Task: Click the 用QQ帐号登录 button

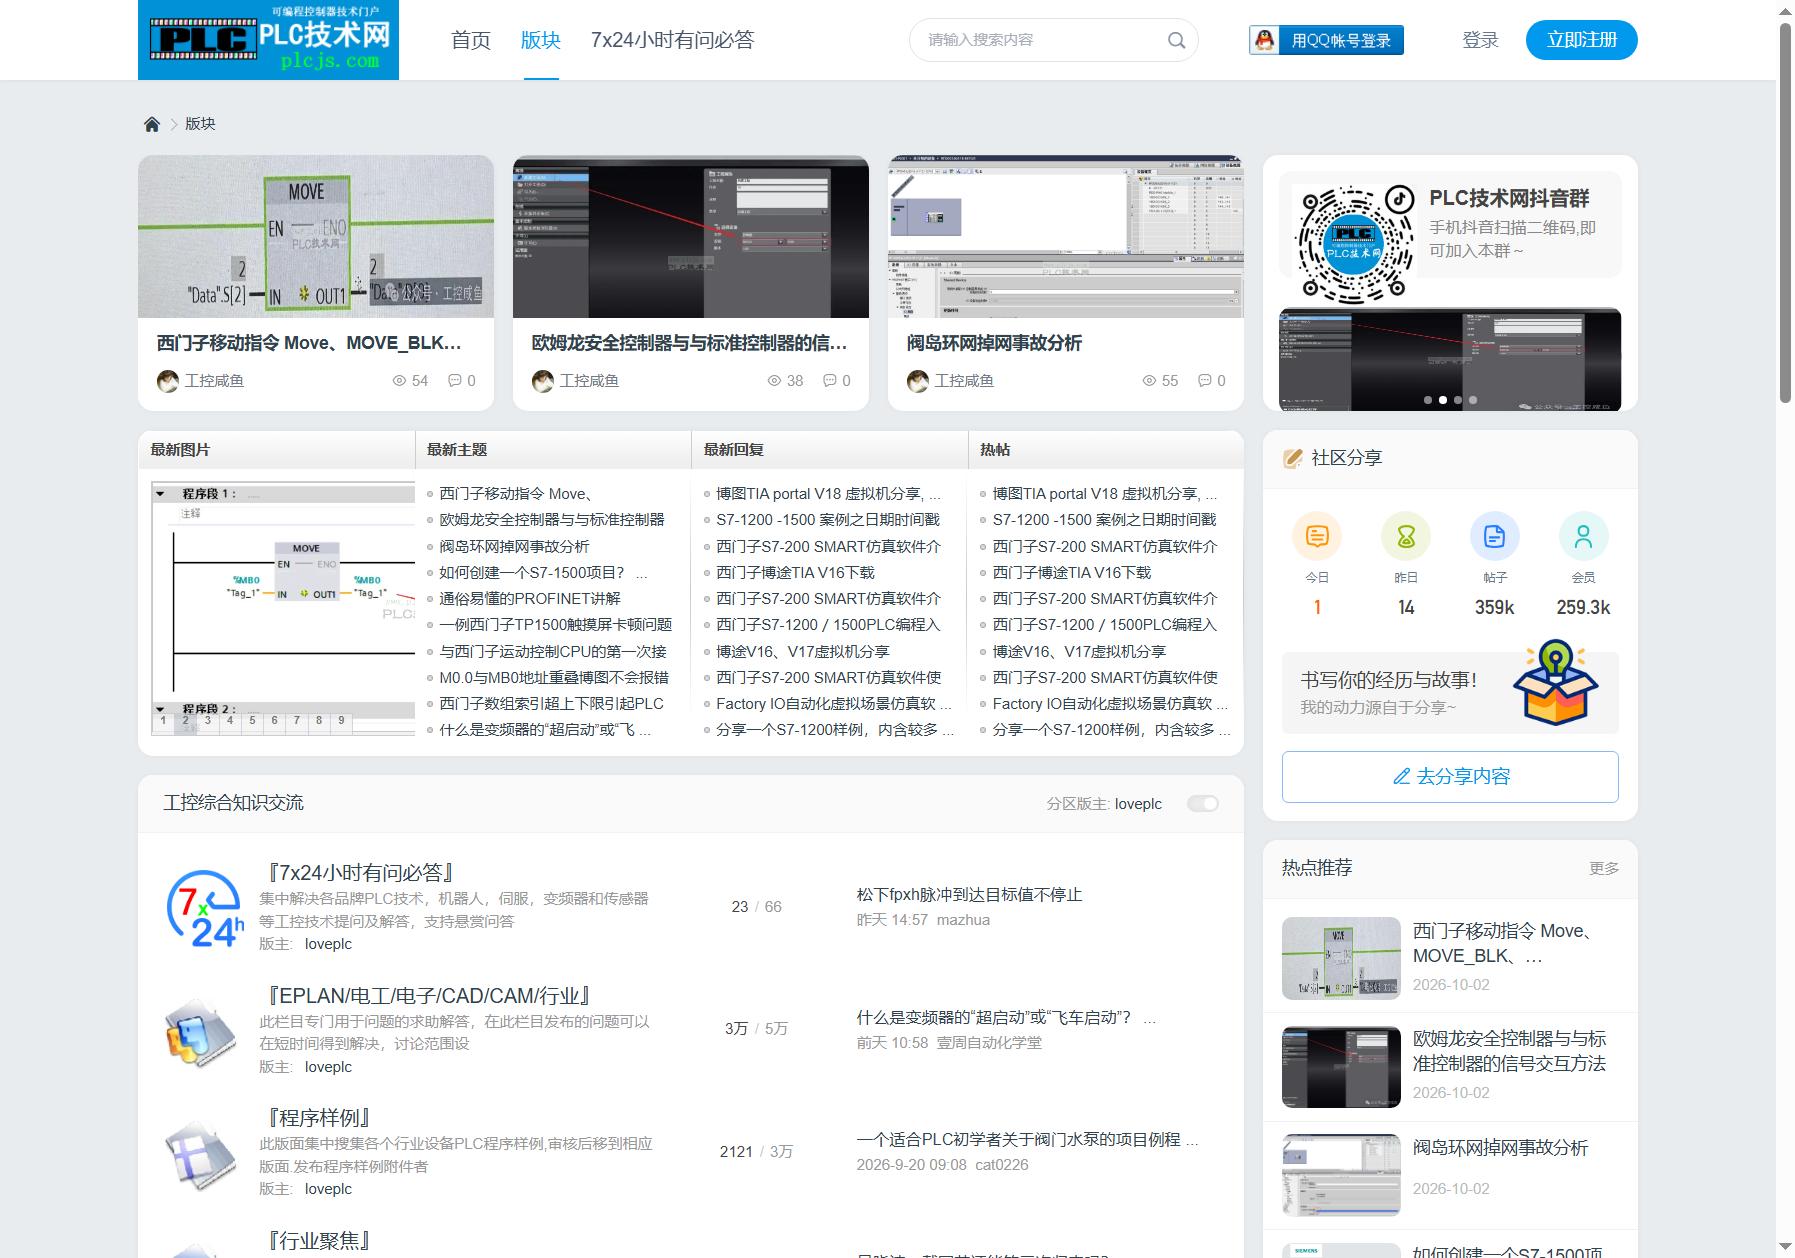Action: tap(1326, 40)
